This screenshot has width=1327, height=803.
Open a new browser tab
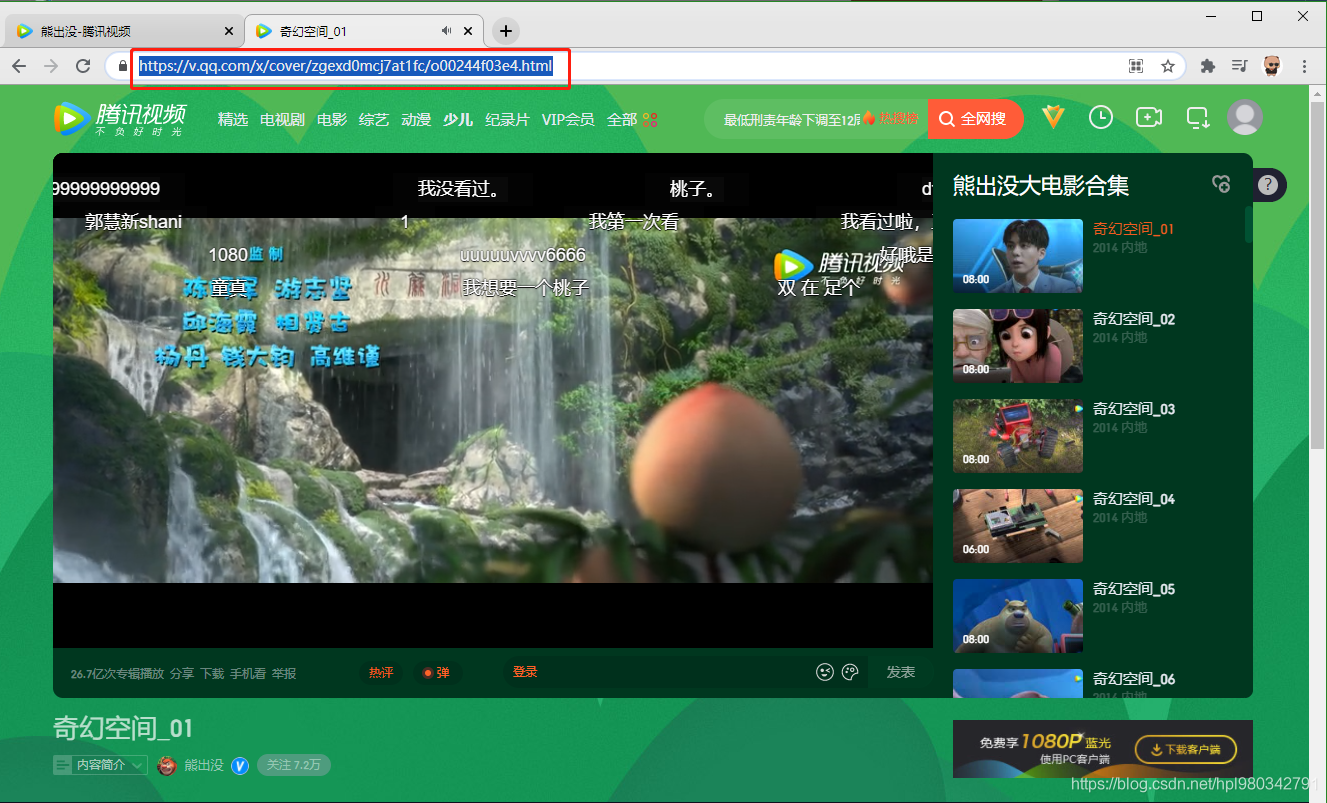click(506, 31)
